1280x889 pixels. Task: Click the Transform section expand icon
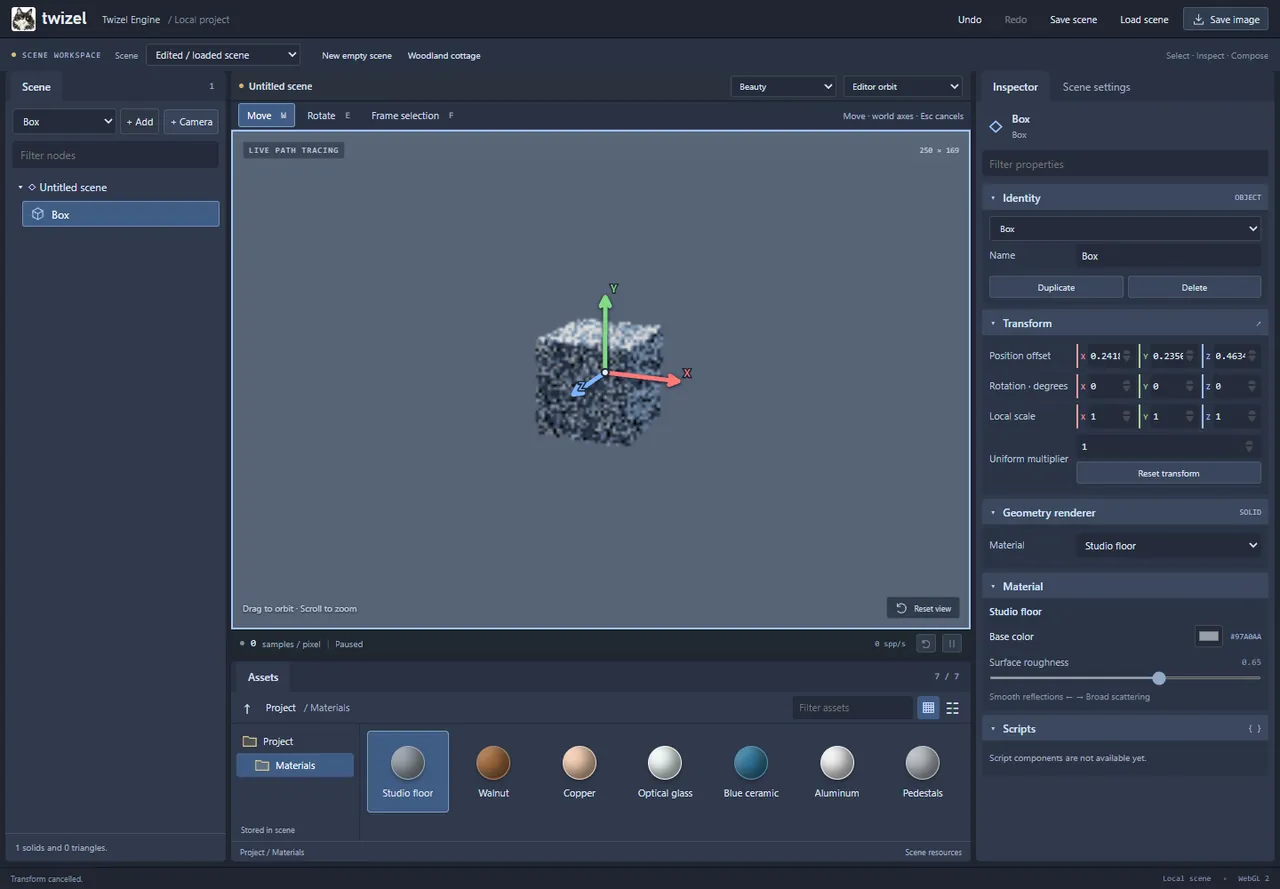1258,324
